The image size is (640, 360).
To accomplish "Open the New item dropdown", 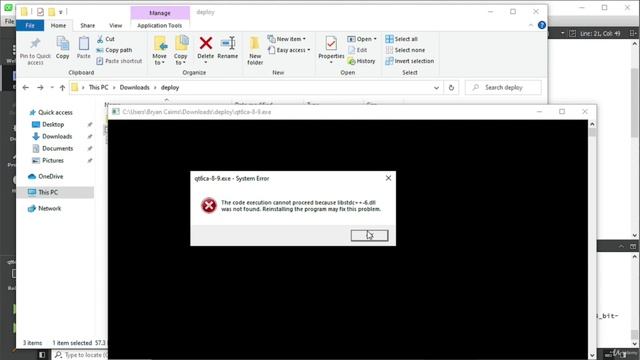I will point(287,39).
